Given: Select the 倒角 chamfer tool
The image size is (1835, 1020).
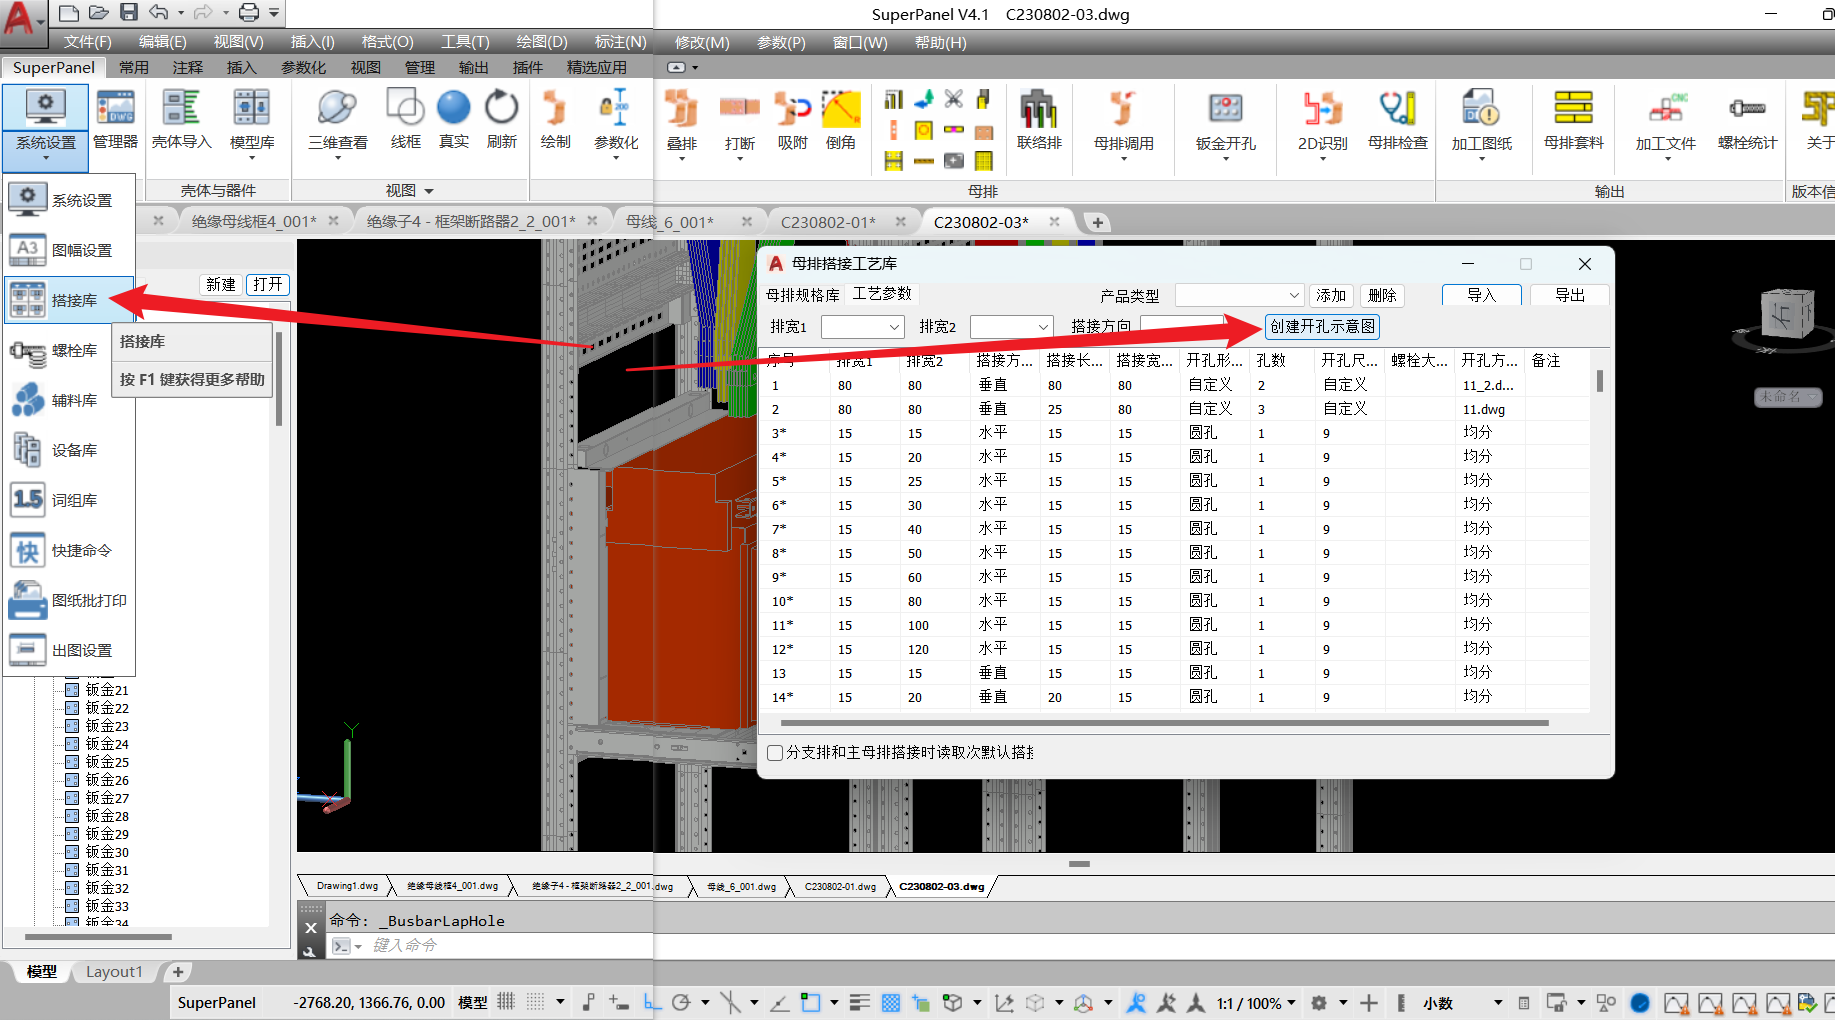Looking at the screenshot, I should [x=841, y=121].
